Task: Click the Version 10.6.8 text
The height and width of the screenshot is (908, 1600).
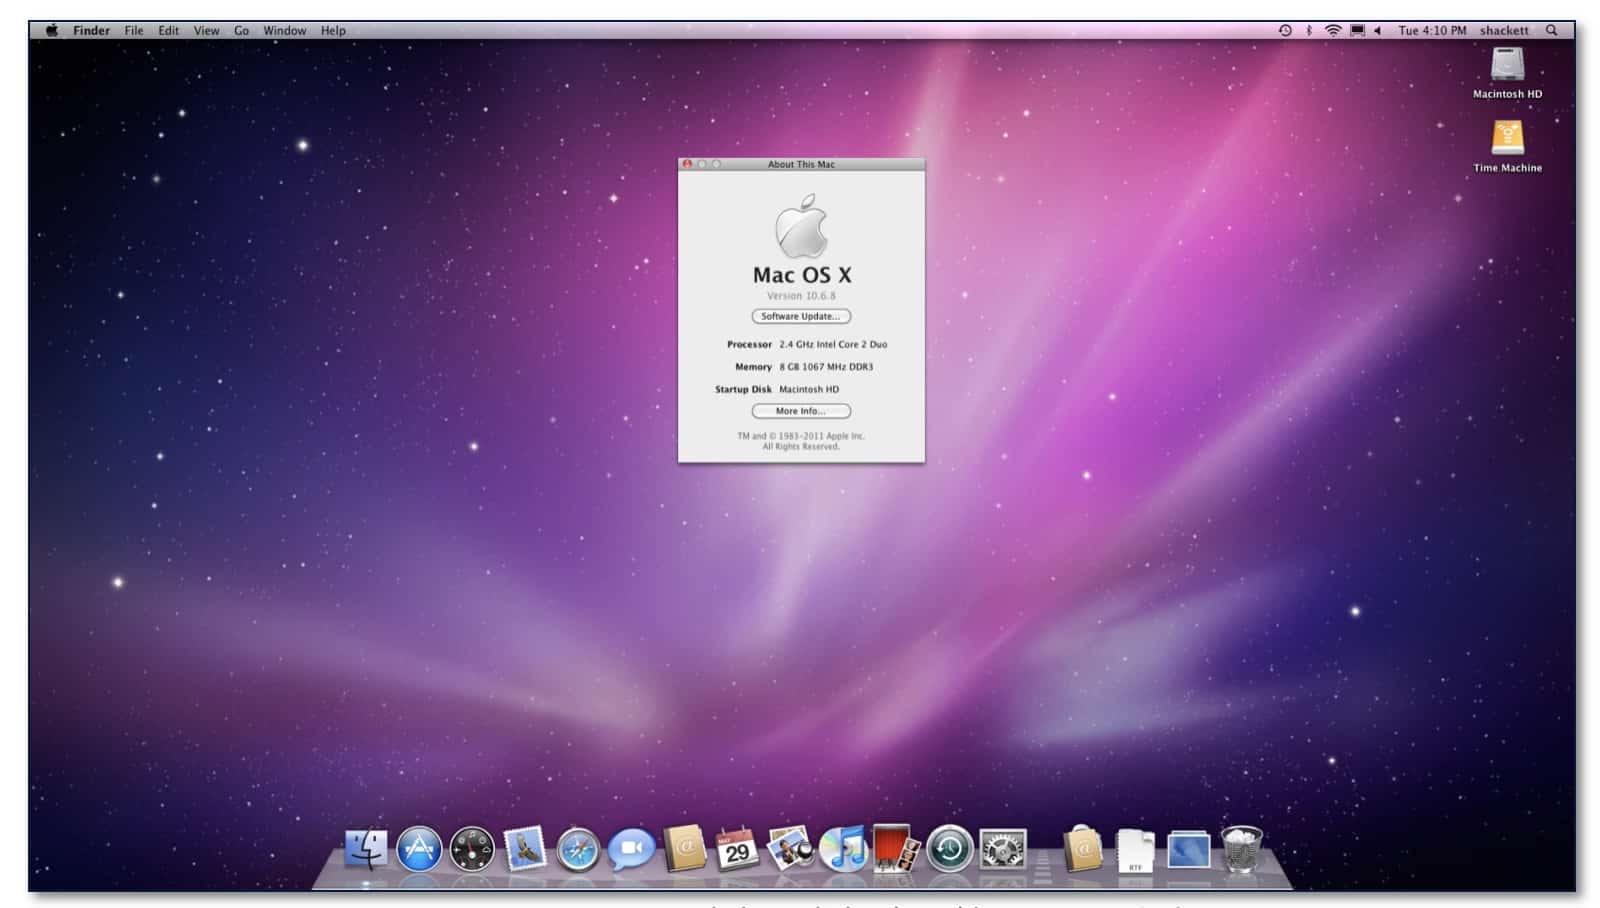Action: point(801,295)
